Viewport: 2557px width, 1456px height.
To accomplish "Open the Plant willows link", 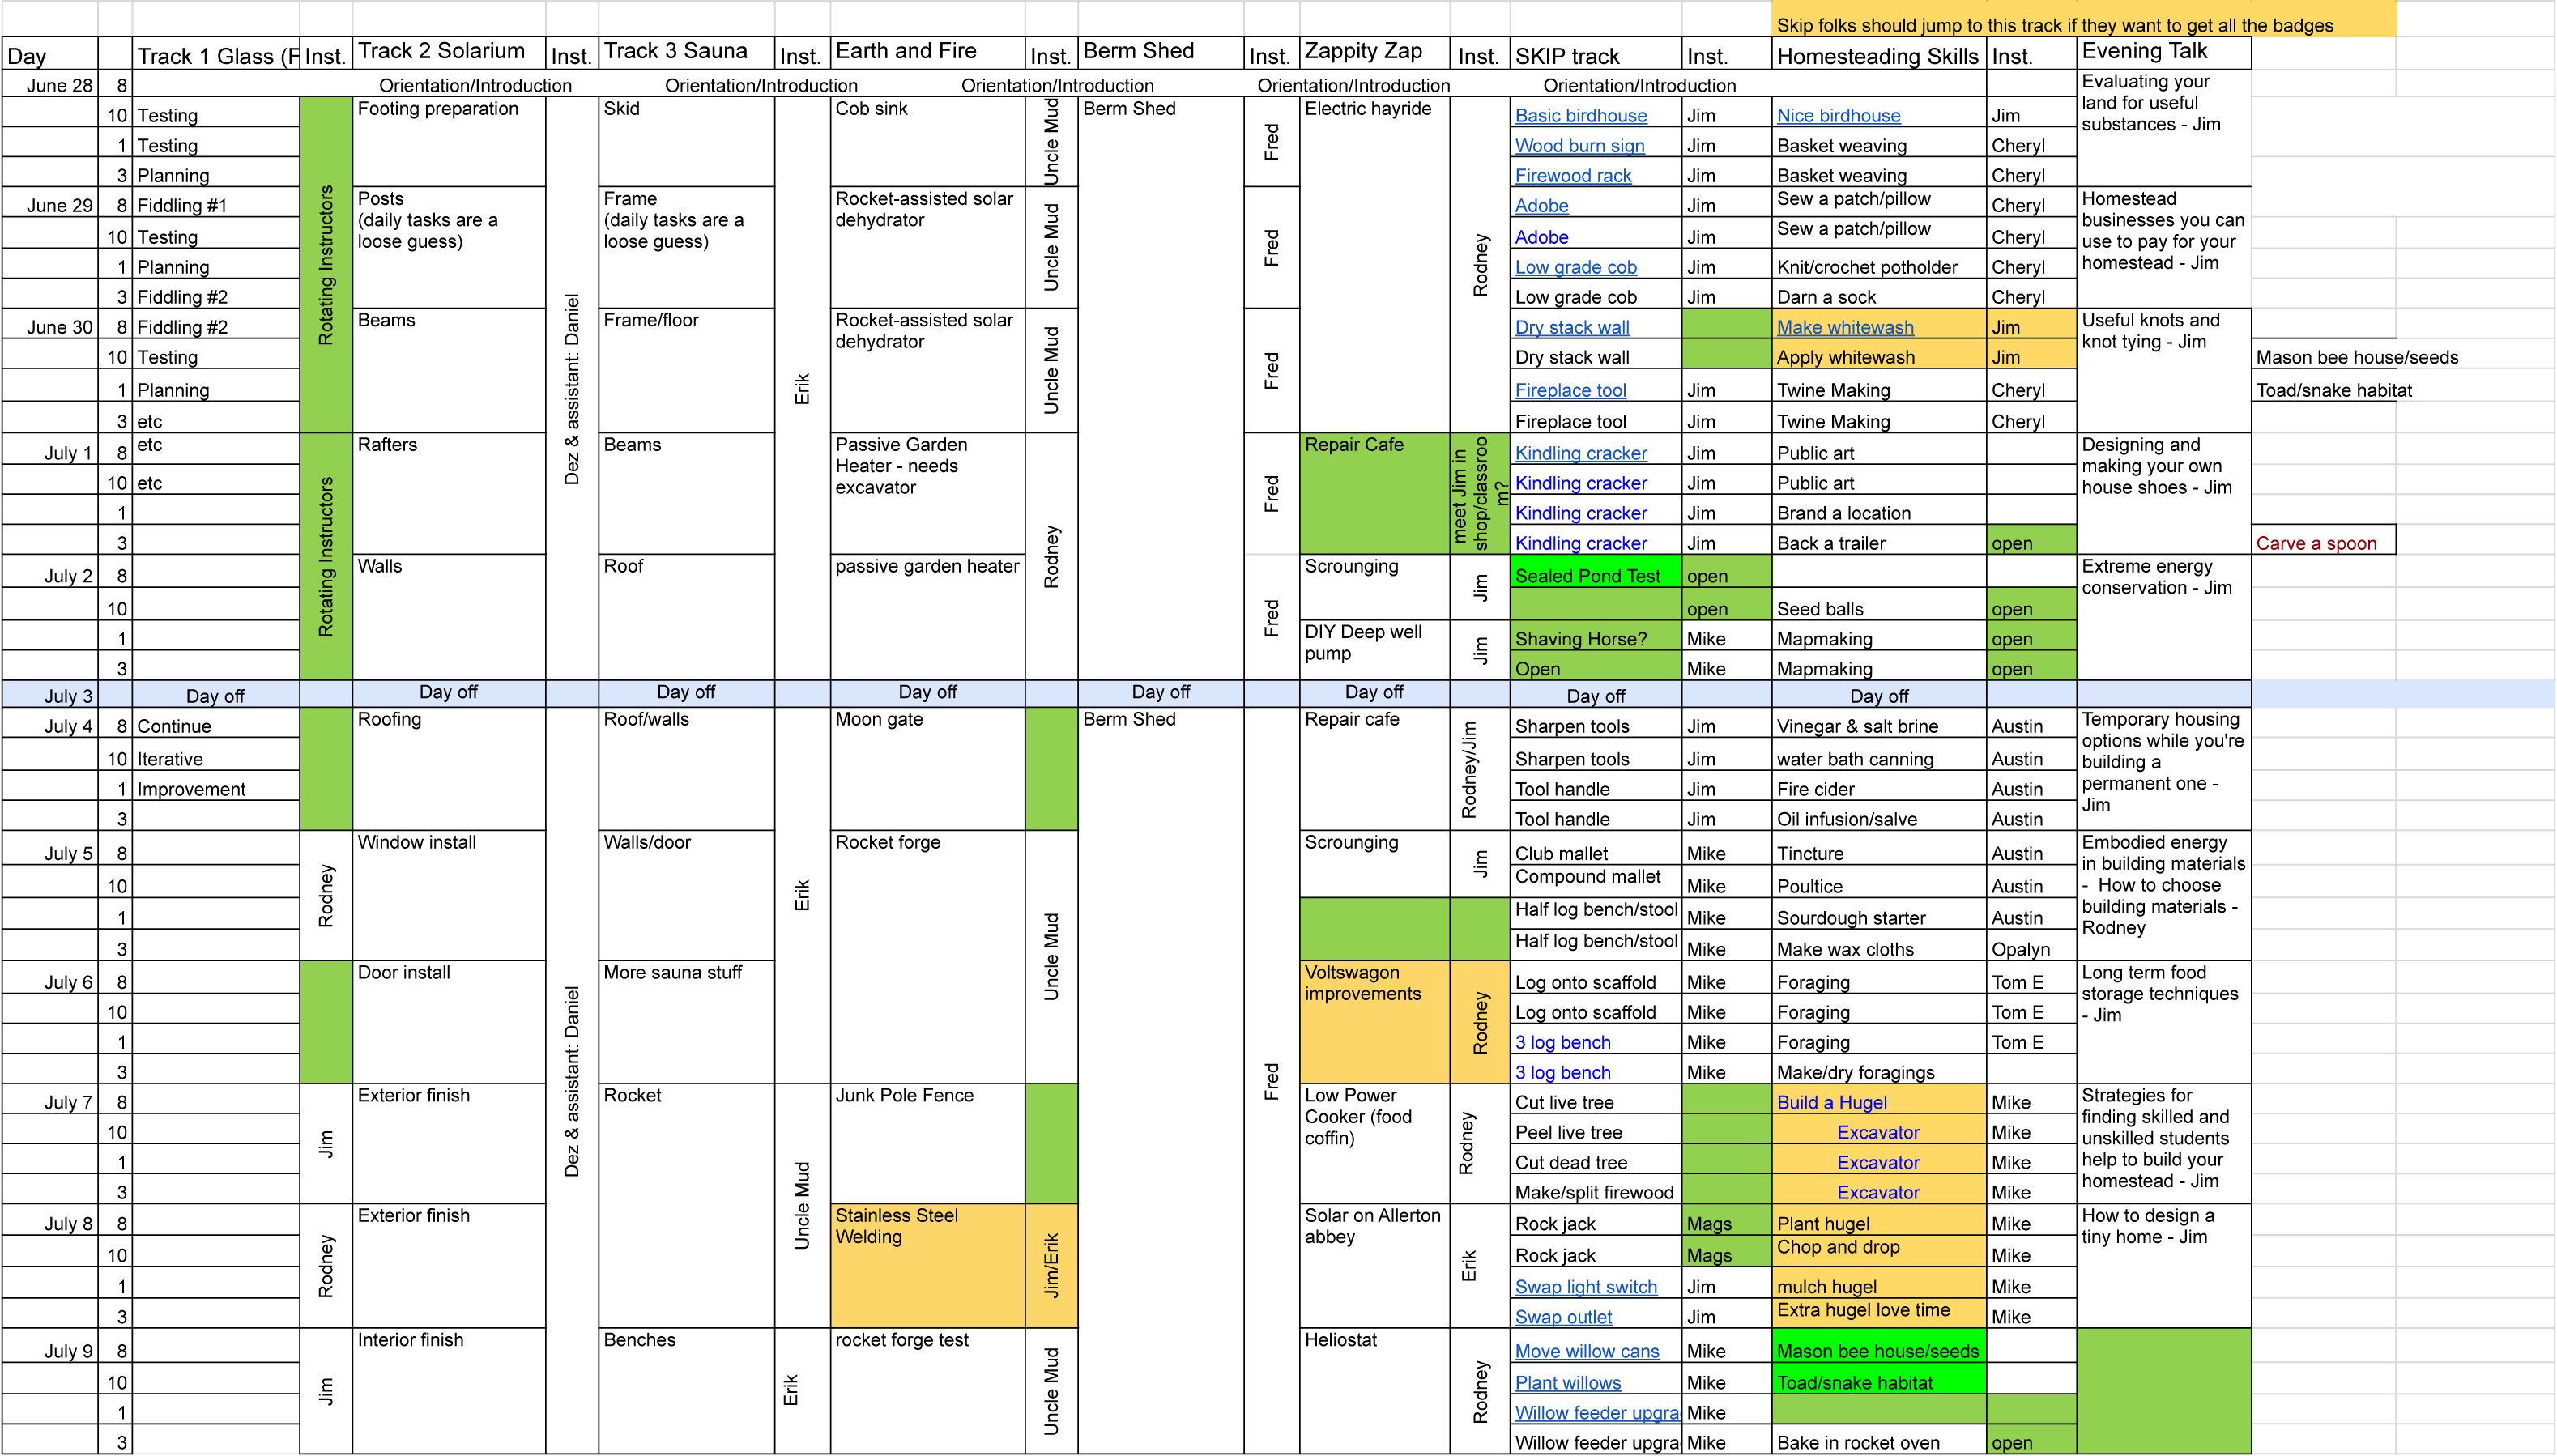I will click(x=1567, y=1383).
